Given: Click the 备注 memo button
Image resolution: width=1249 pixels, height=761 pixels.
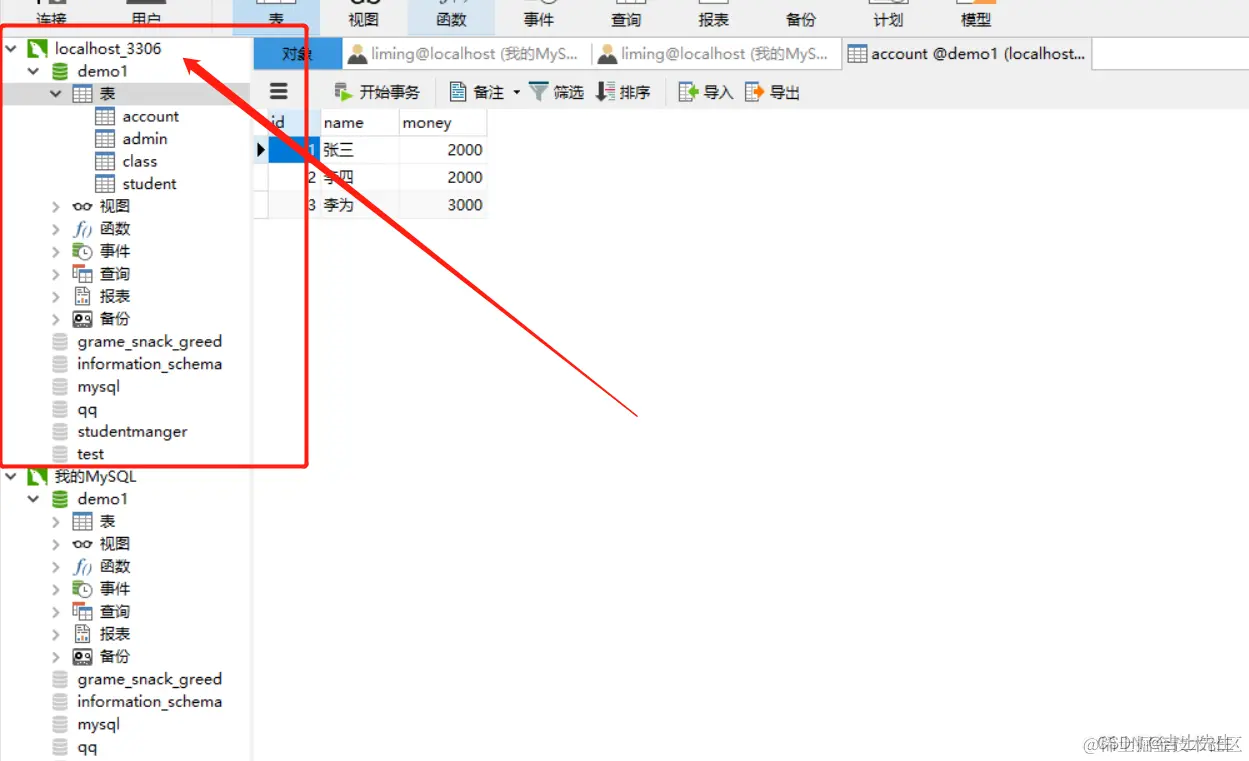Looking at the screenshot, I should 477,92.
